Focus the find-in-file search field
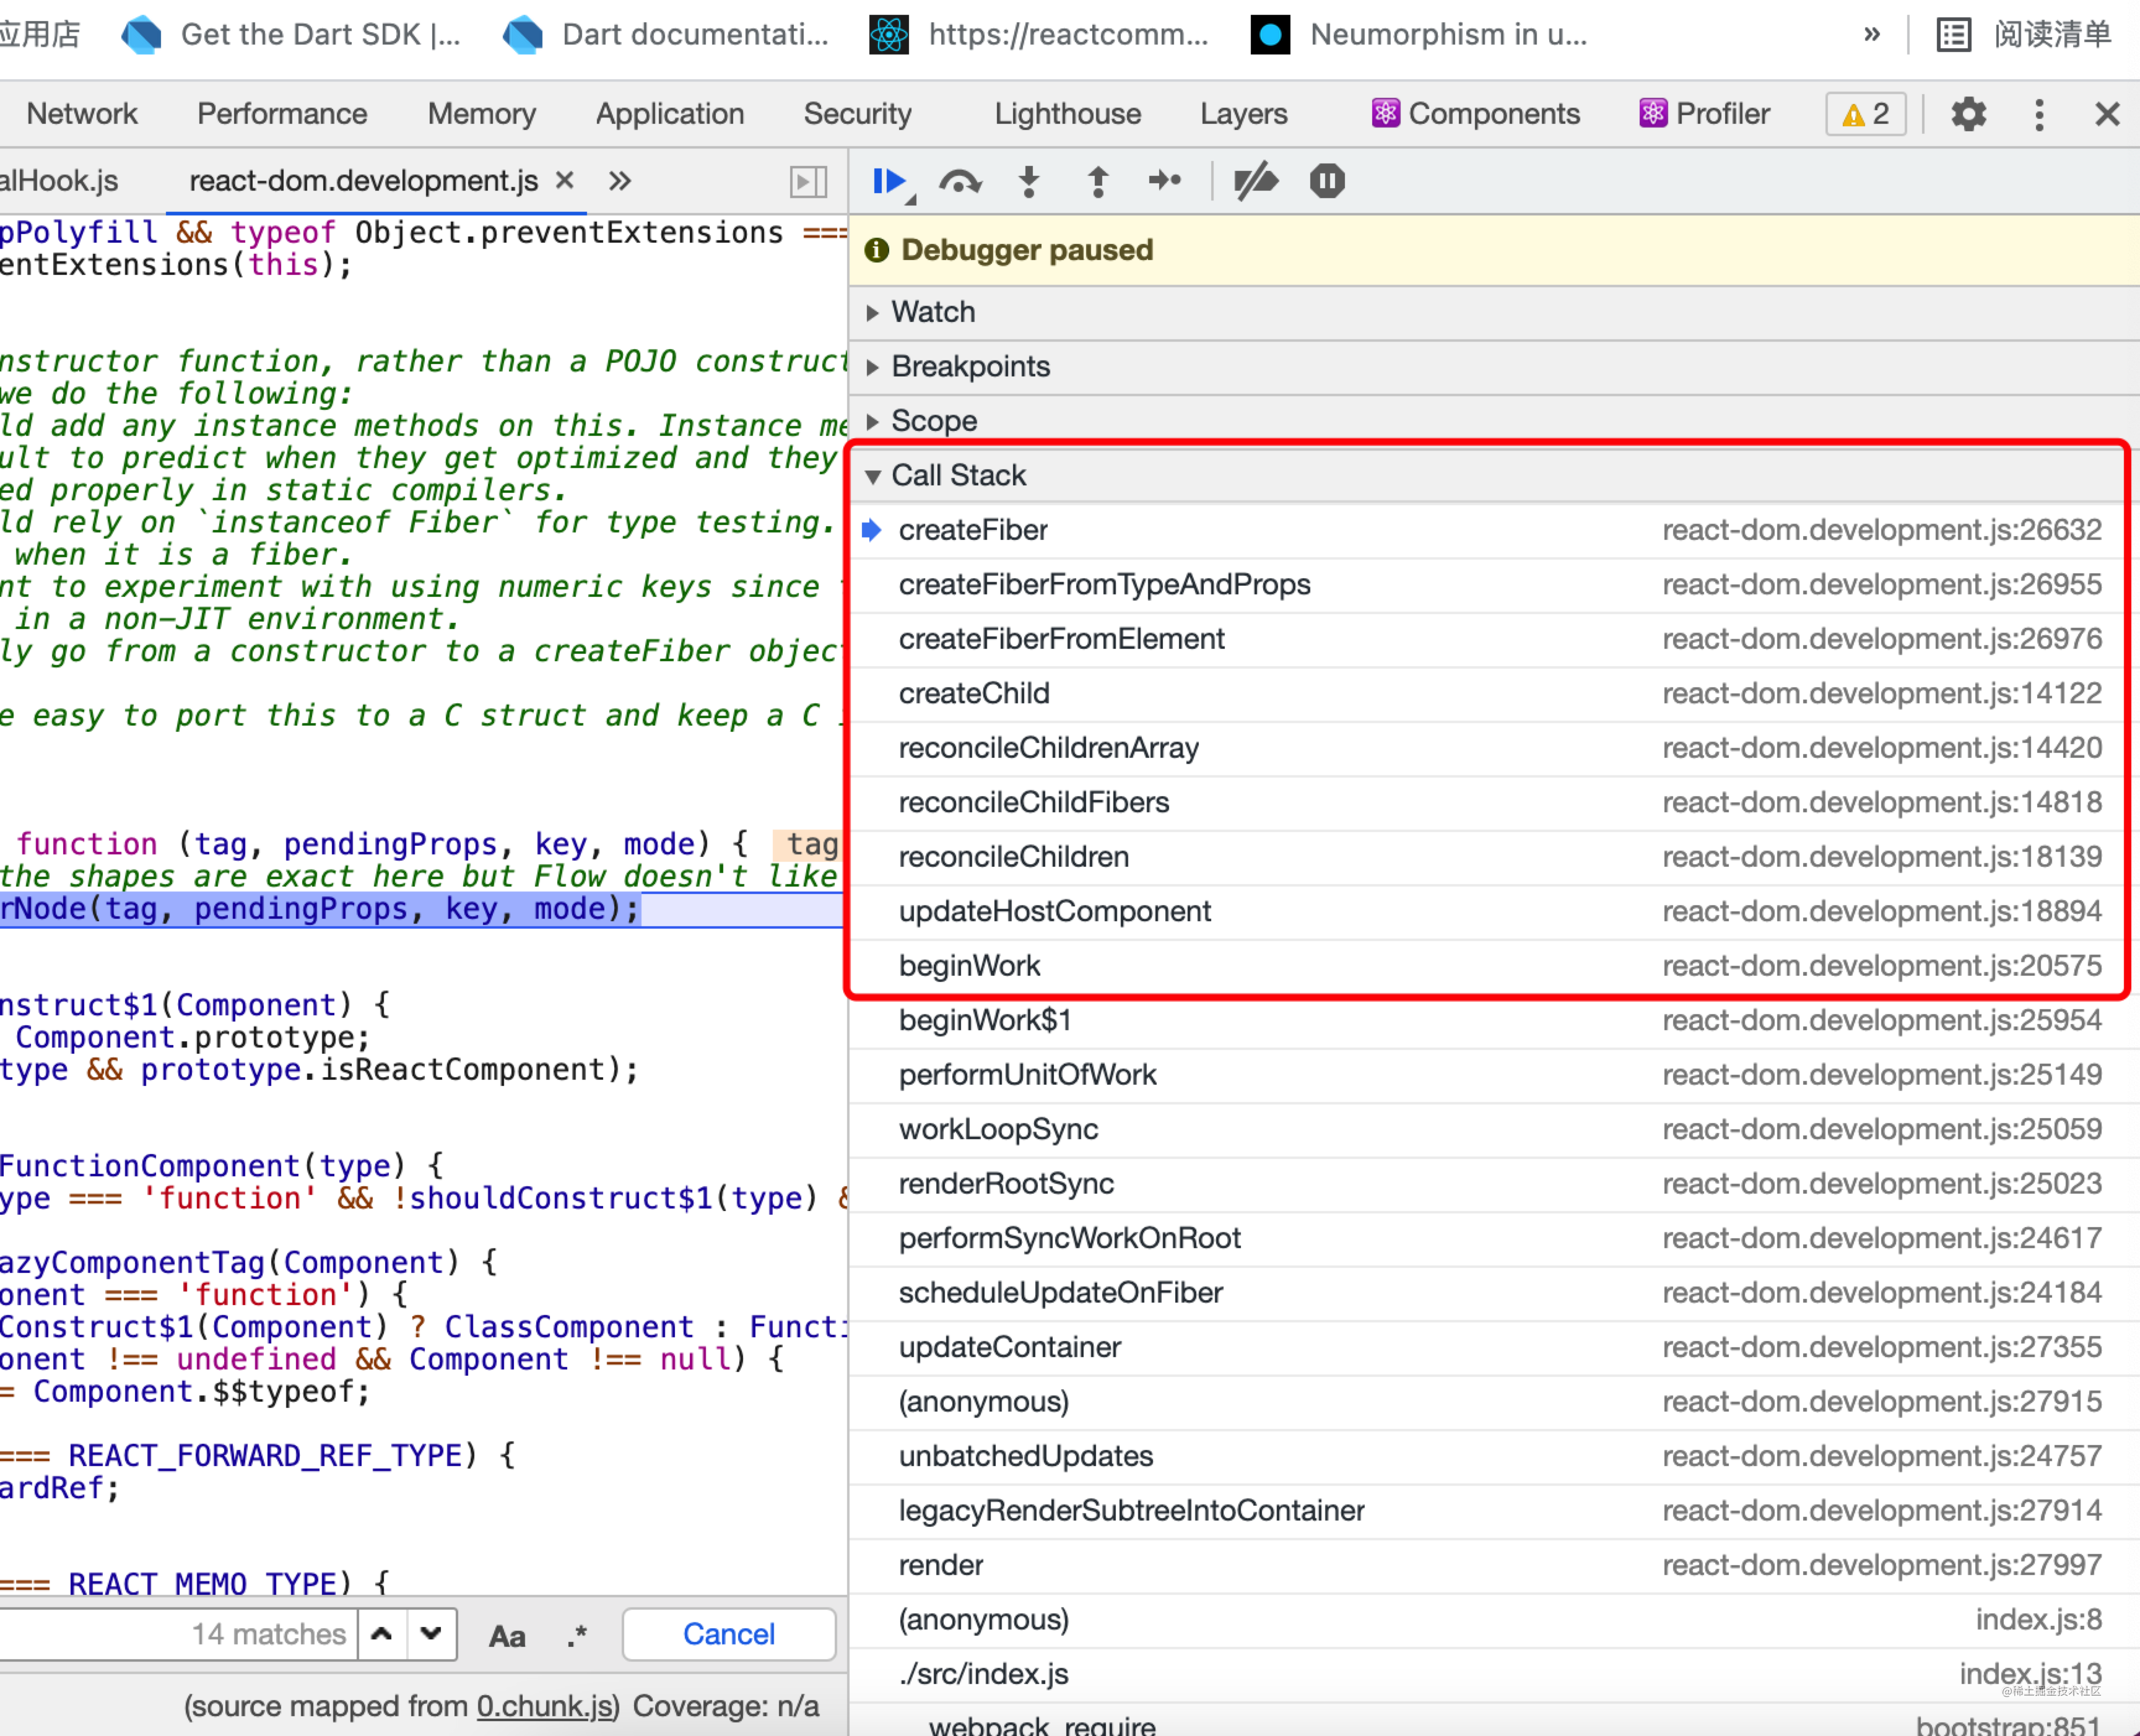This screenshot has width=2140, height=1736. tap(178, 1634)
